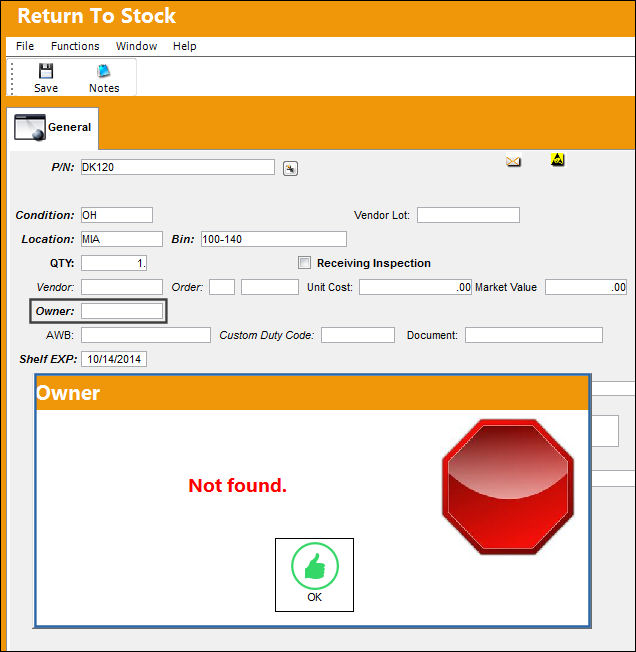
Task: Click the Vendor Lot input field
Action: point(468,215)
